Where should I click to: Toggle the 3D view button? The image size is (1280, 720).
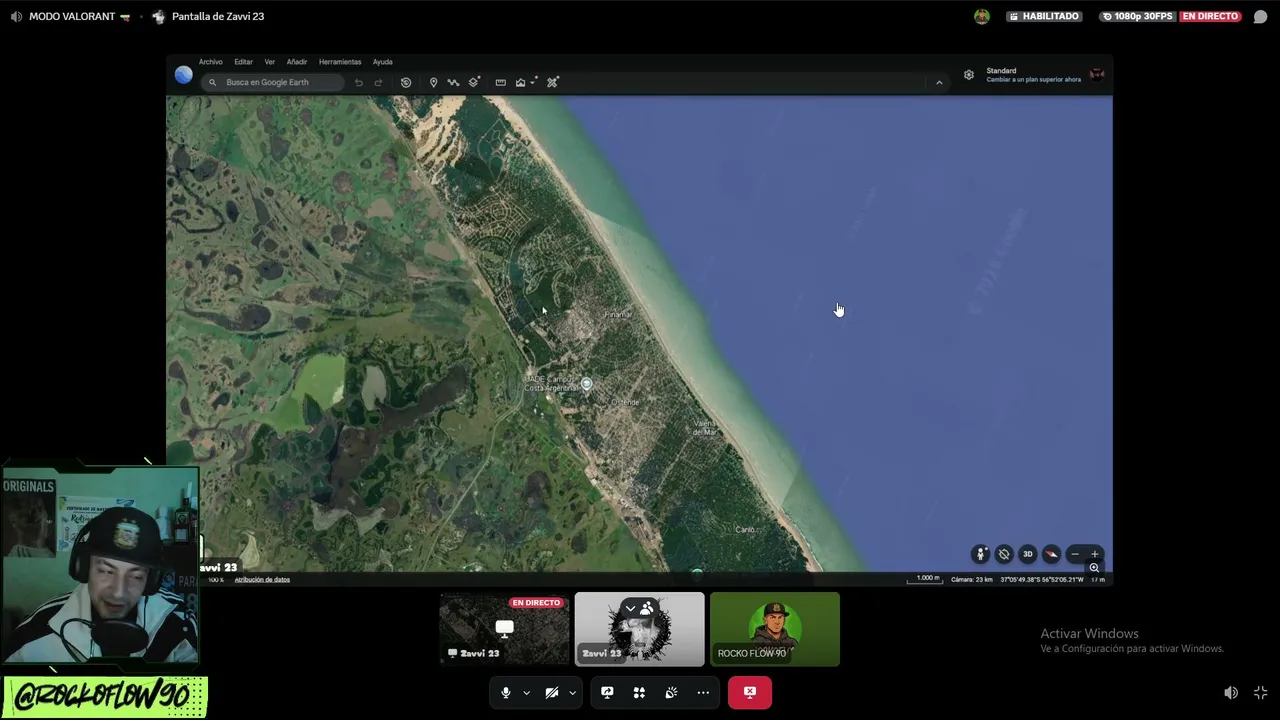(1027, 554)
